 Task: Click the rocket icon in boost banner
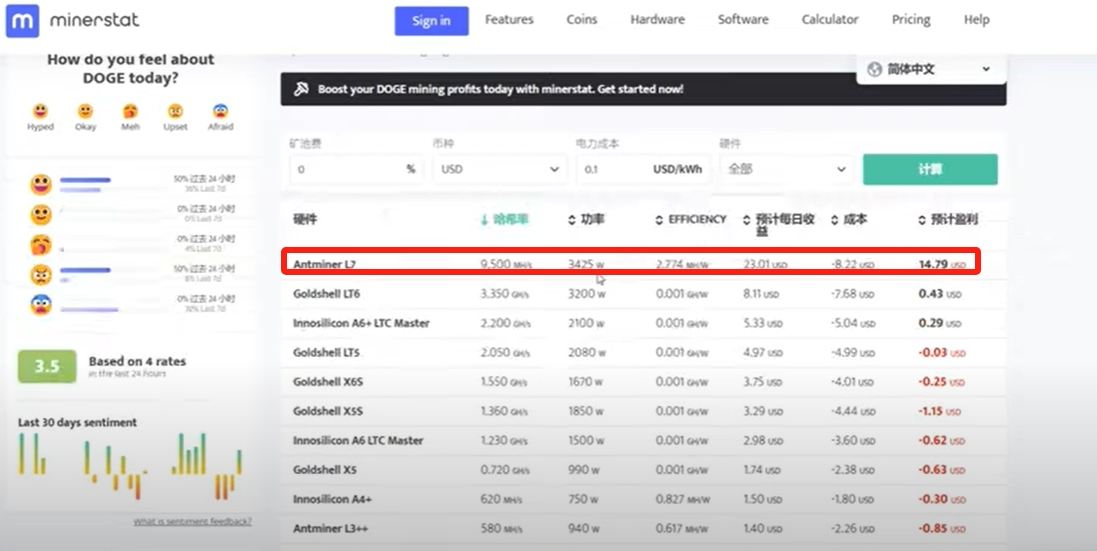pyautogui.click(x=301, y=89)
